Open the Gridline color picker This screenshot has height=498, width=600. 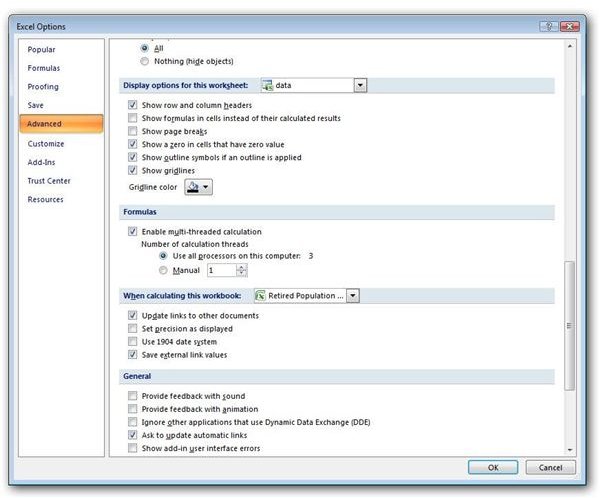pos(198,187)
